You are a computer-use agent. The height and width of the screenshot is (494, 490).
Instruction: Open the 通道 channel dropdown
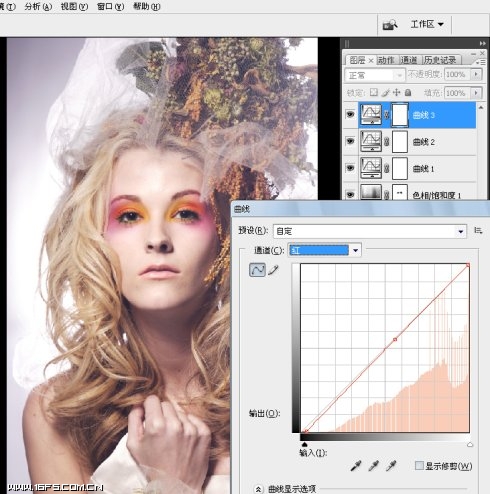tap(325, 250)
